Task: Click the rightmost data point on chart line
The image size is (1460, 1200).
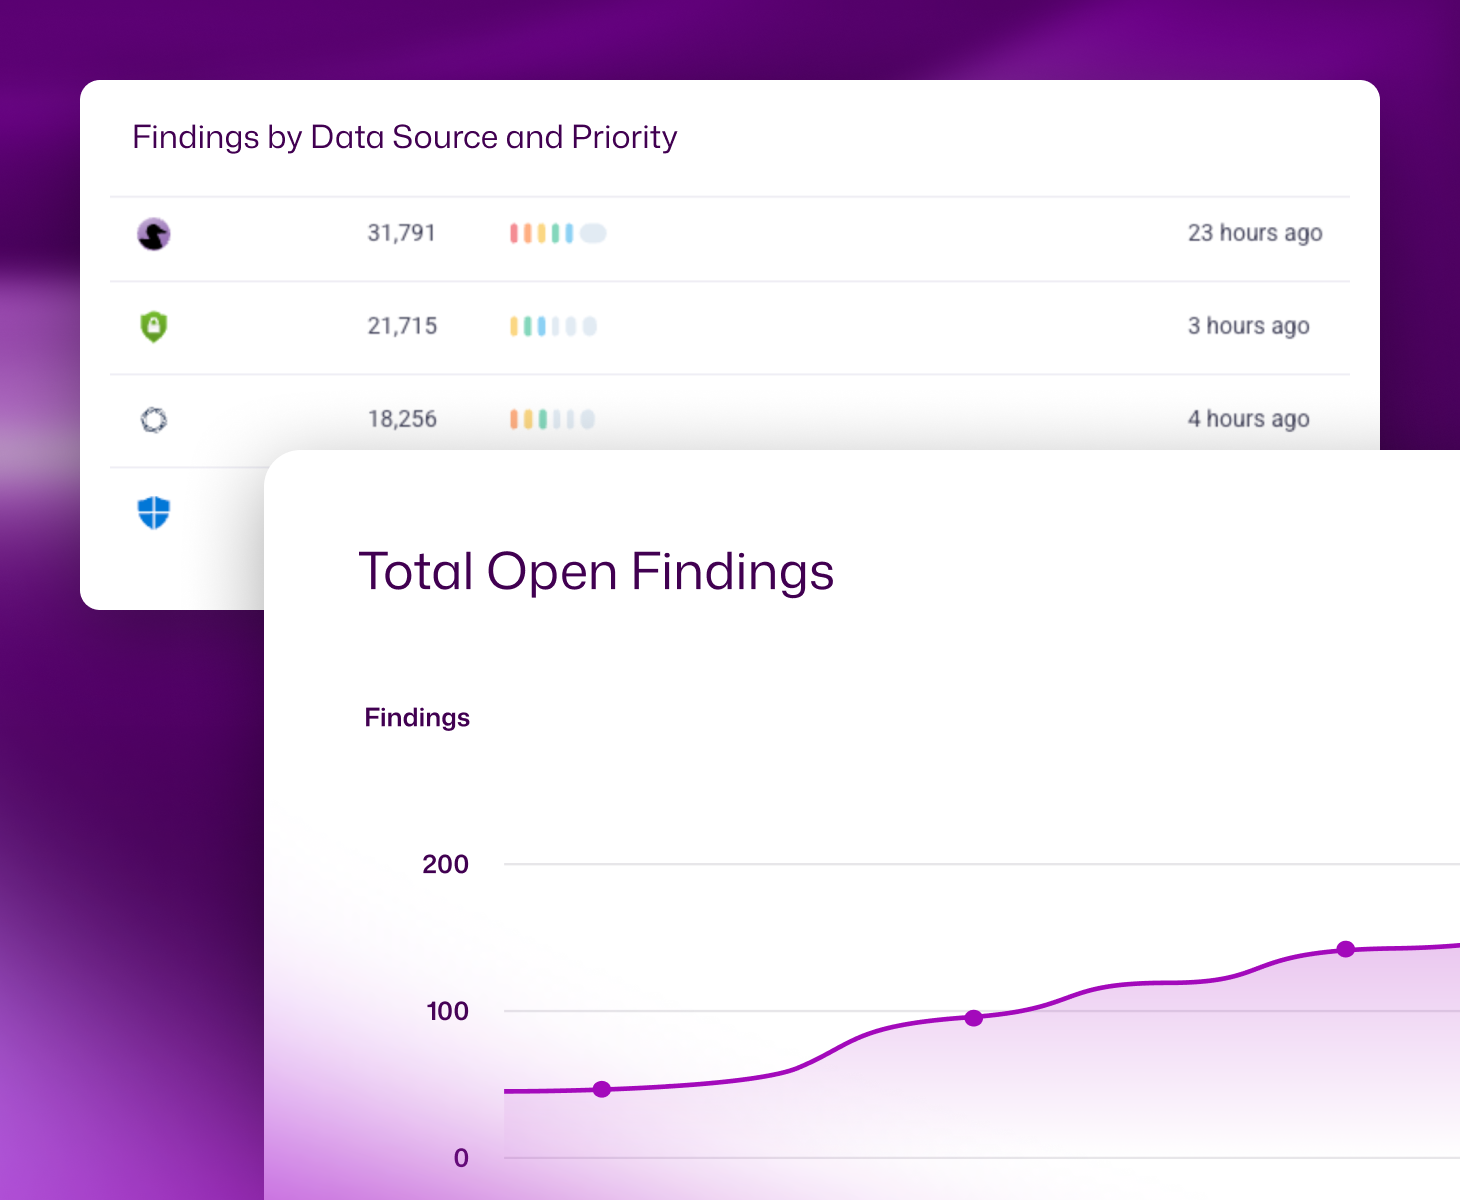Action: (x=1346, y=949)
